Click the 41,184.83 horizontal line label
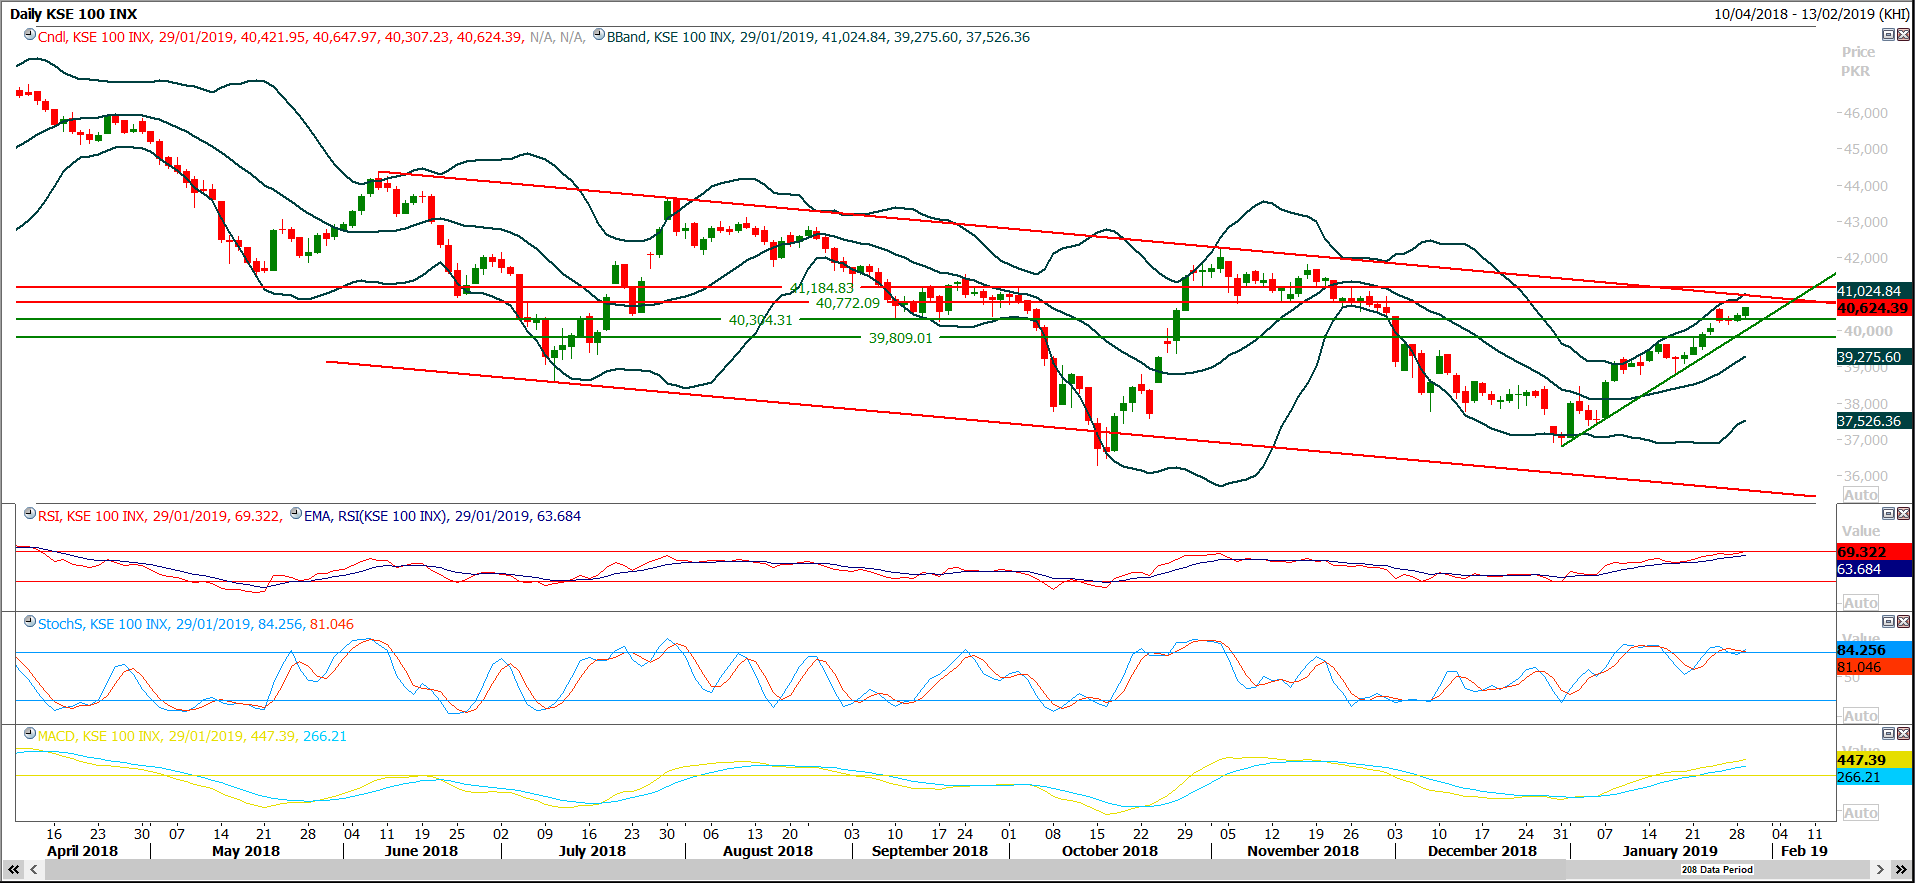The width and height of the screenshot is (1915, 883). 822,288
